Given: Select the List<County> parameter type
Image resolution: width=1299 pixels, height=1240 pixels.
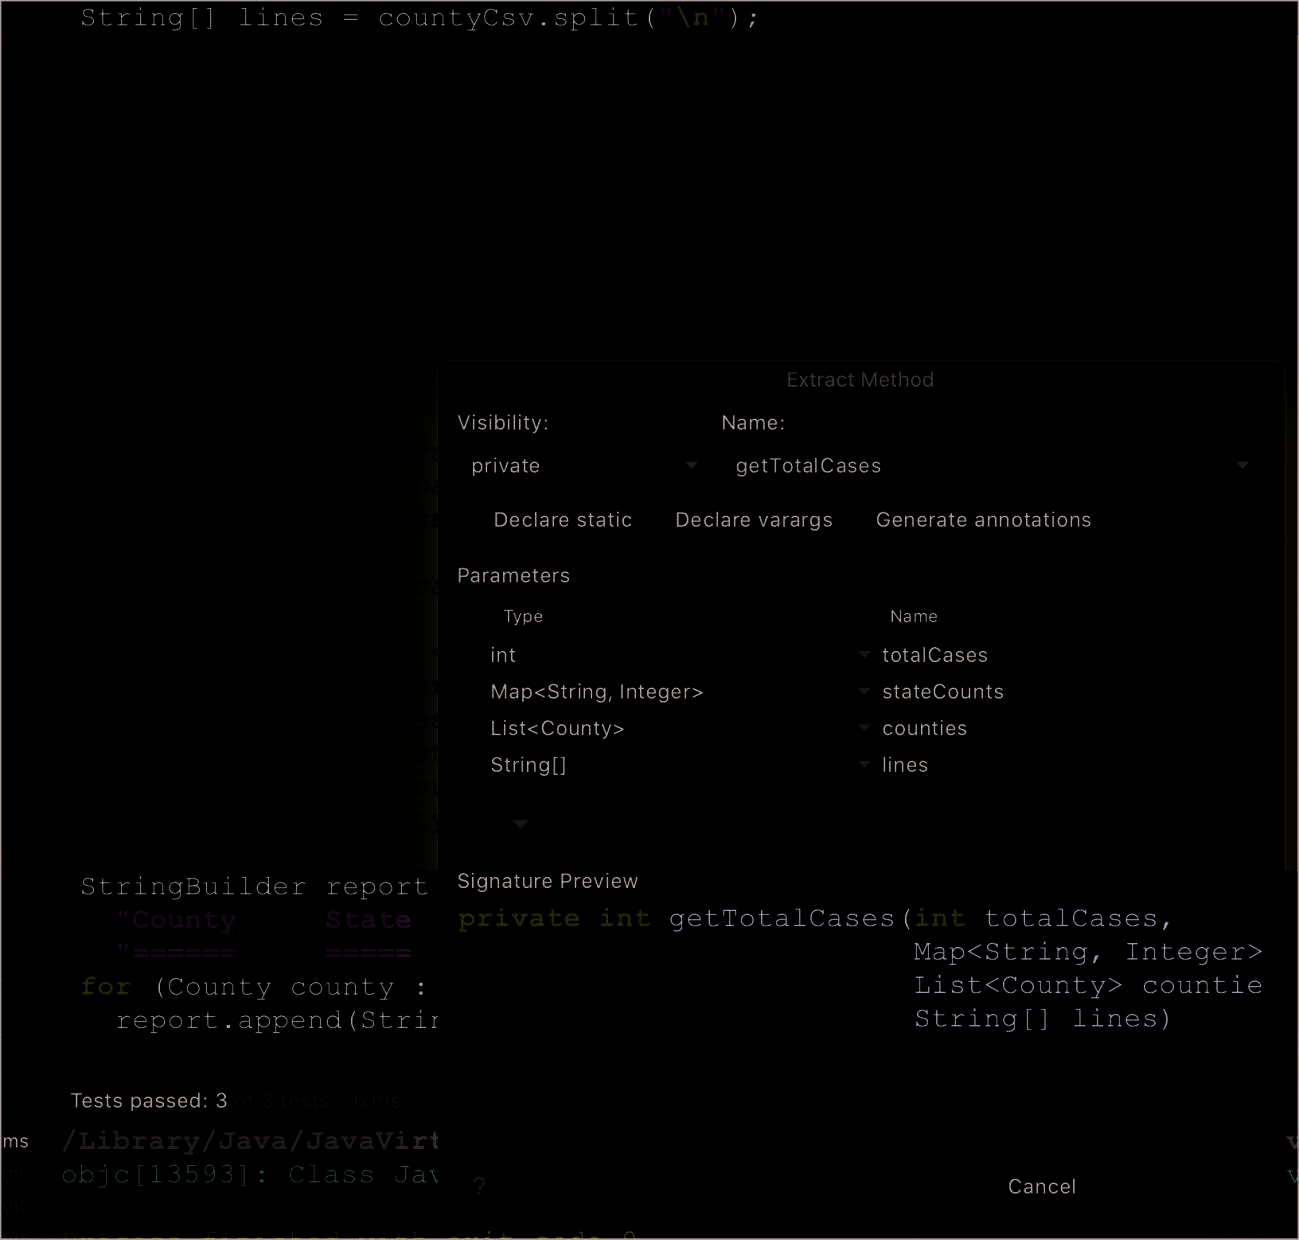Looking at the screenshot, I should point(557,728).
